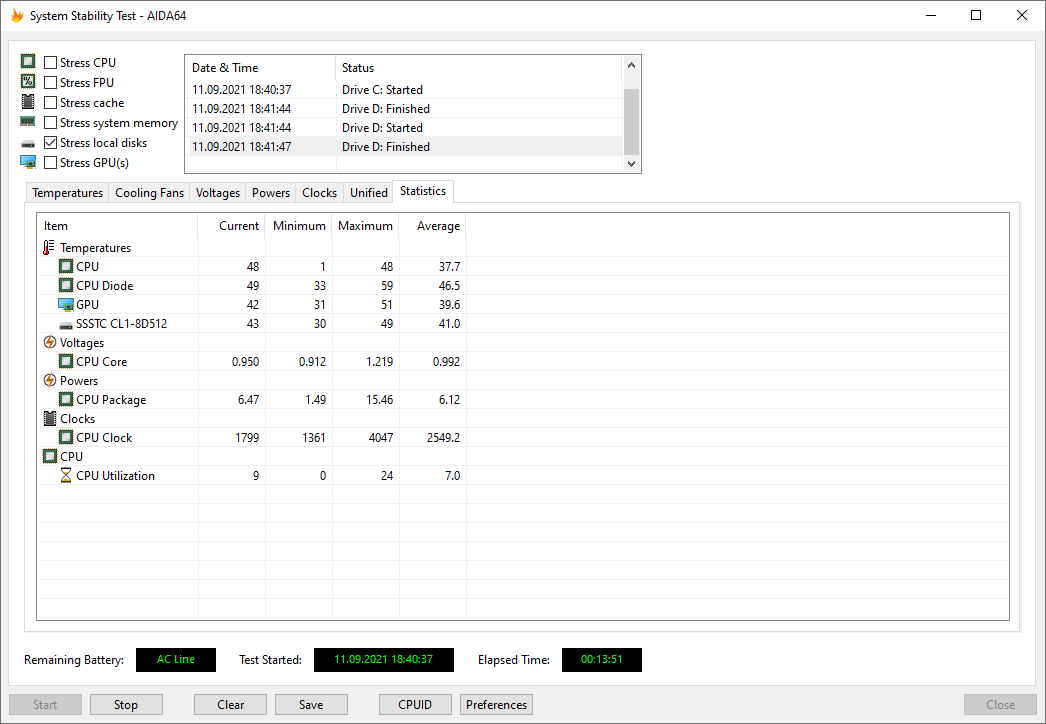This screenshot has width=1046, height=724.
Task: Click the CPU Clock row icon
Action: (65, 437)
